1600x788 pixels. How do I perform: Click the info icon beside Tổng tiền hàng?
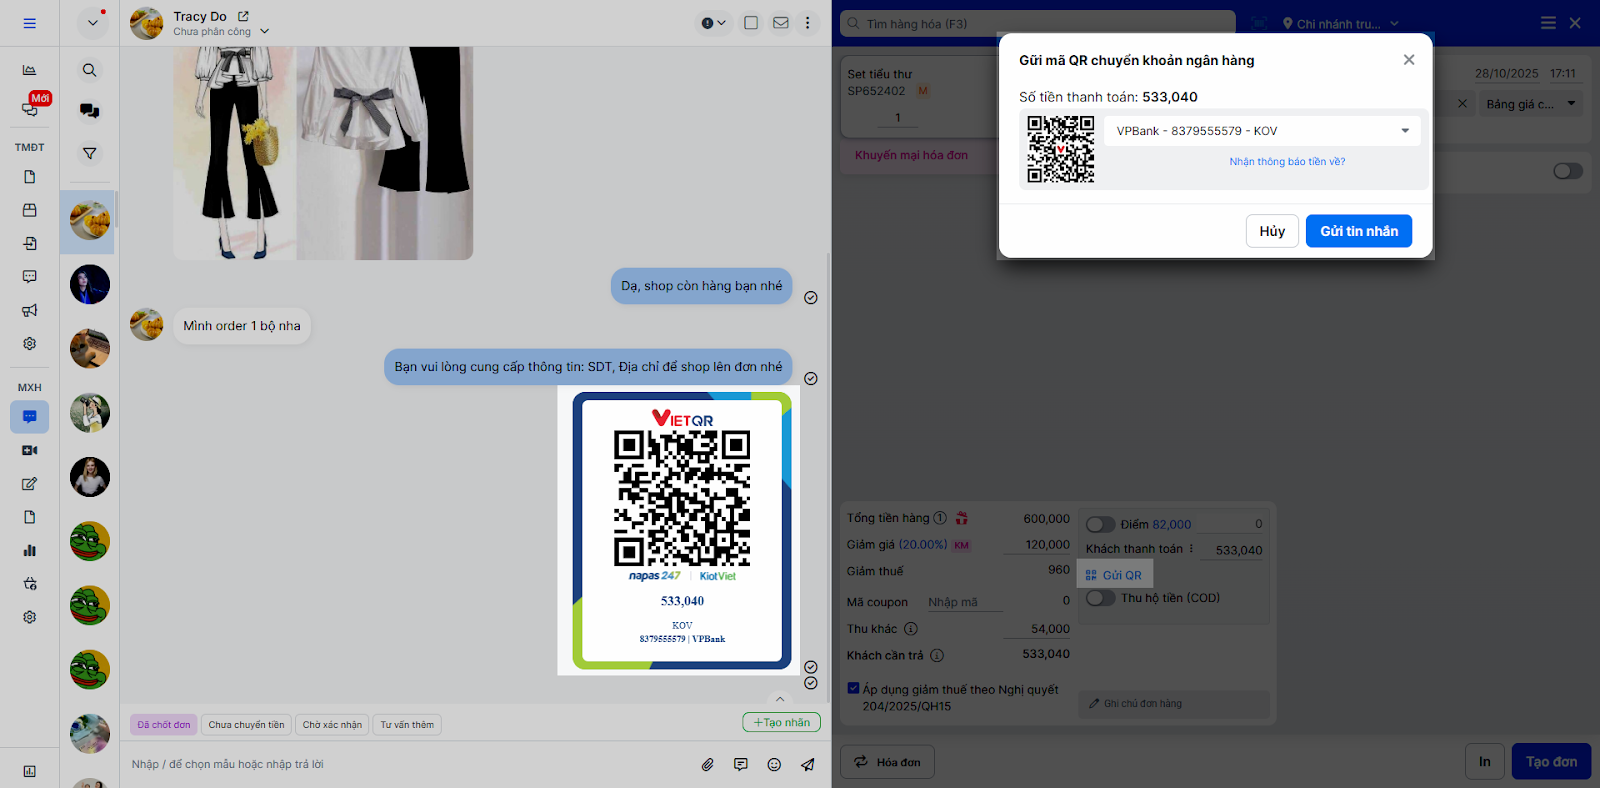tap(940, 518)
